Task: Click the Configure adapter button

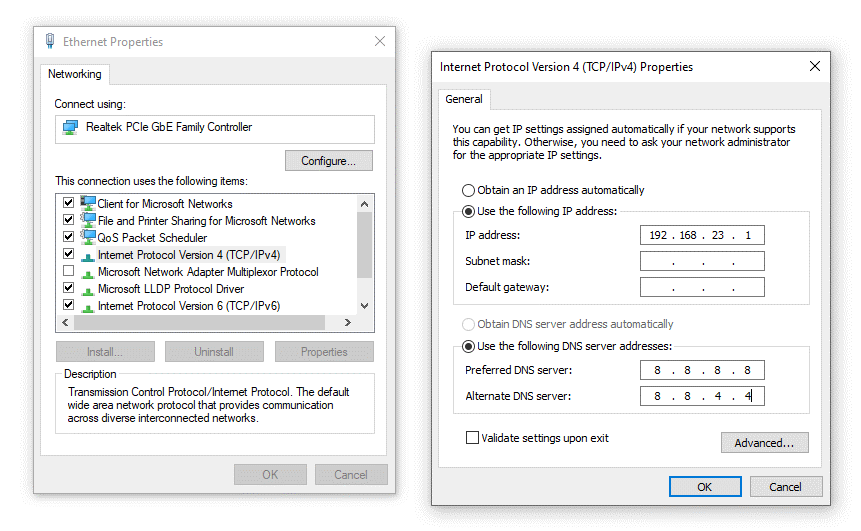Action: pos(328,161)
